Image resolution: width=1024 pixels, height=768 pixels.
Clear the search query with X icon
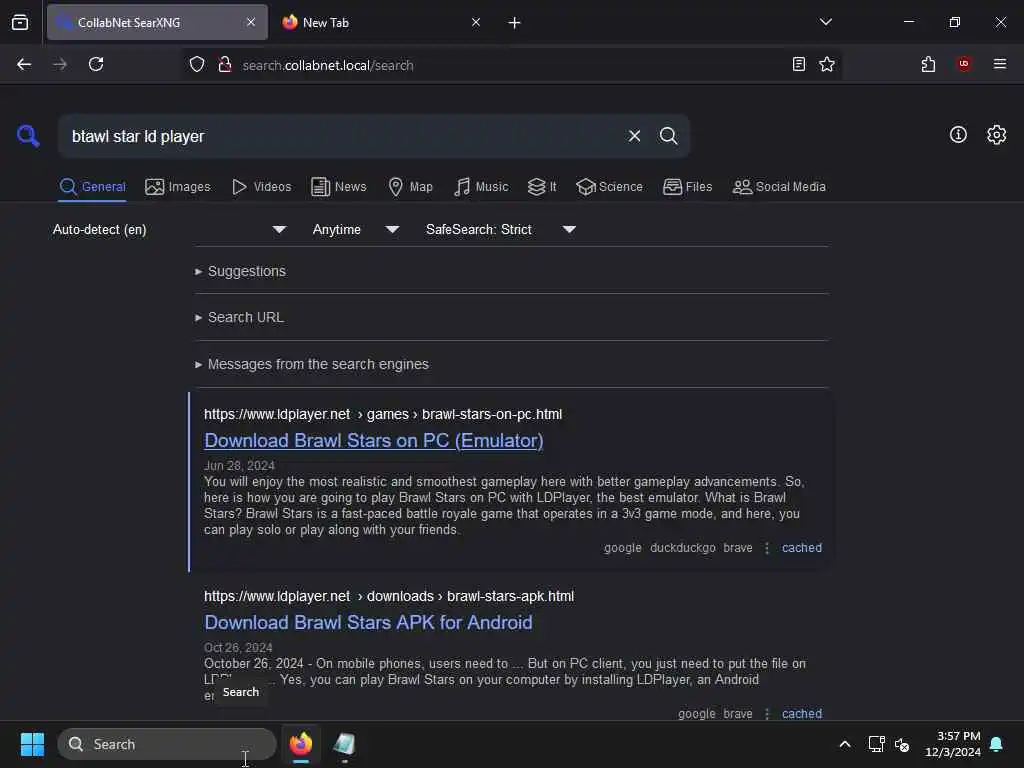coord(634,136)
